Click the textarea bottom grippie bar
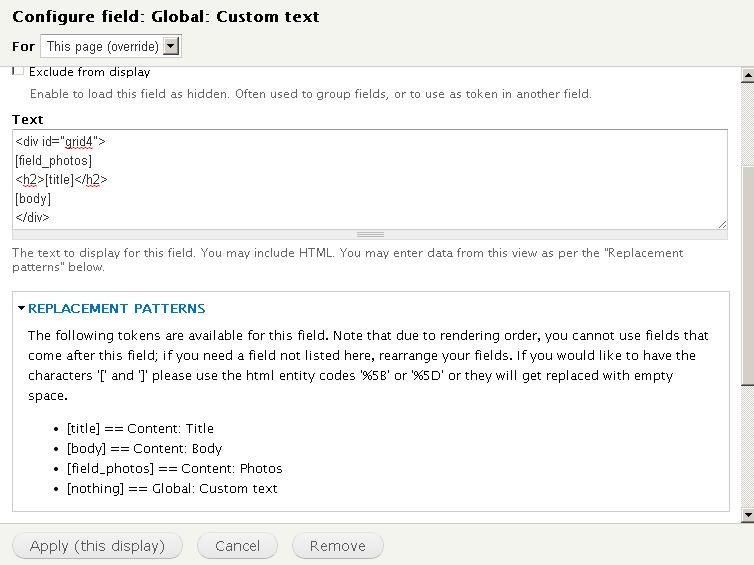The height and width of the screenshot is (565, 754). 370,235
